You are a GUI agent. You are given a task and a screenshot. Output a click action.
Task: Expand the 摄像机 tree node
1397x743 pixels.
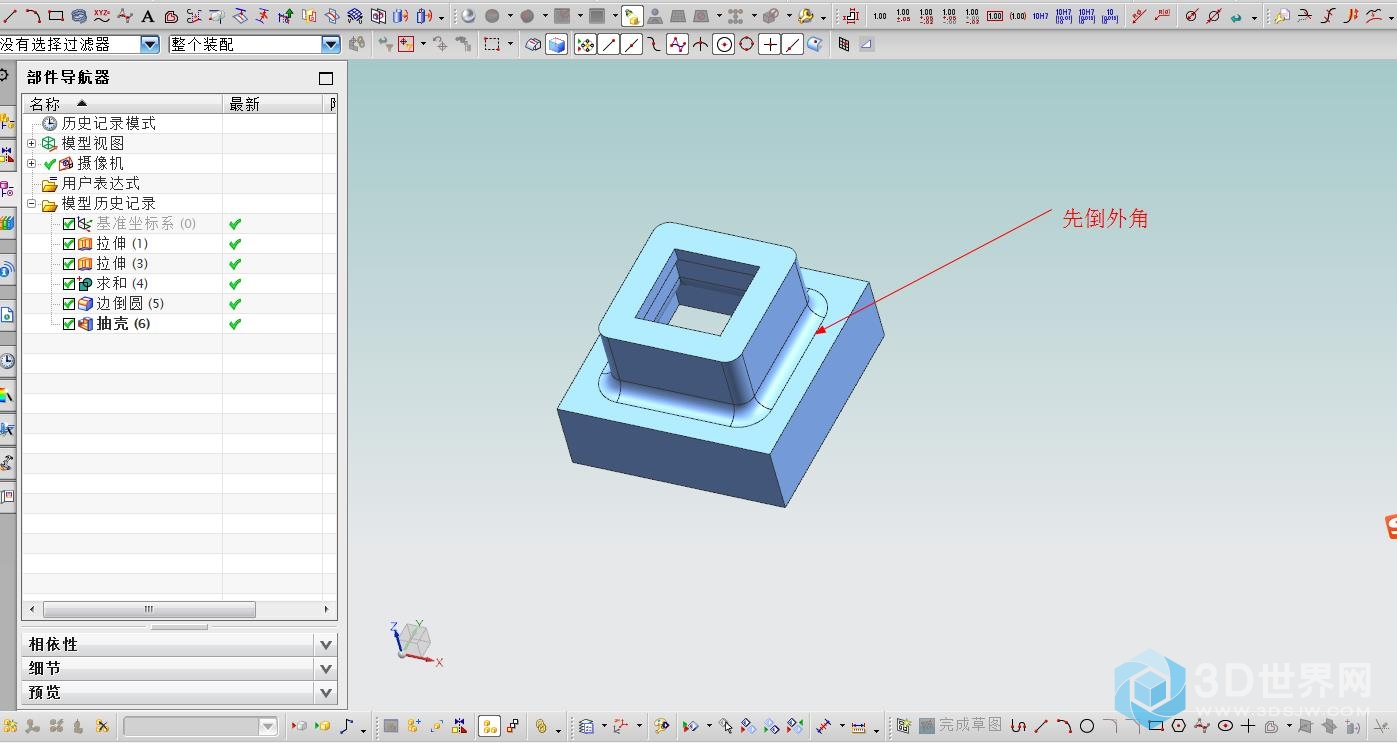pos(32,164)
